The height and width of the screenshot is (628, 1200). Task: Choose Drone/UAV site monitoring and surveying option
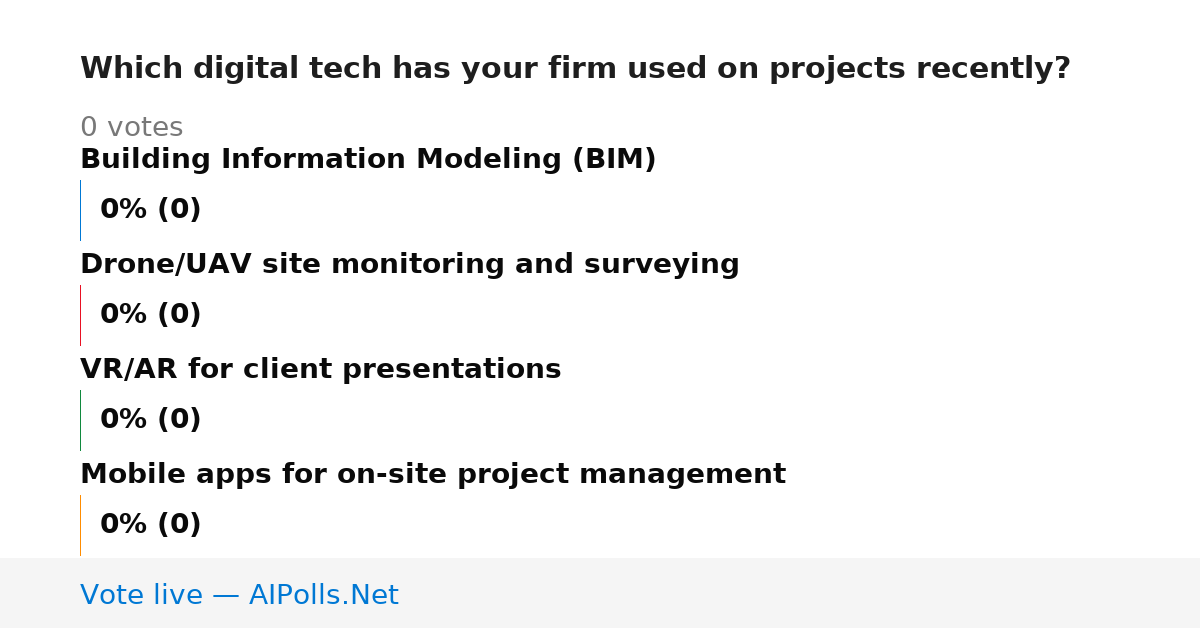tap(410, 265)
